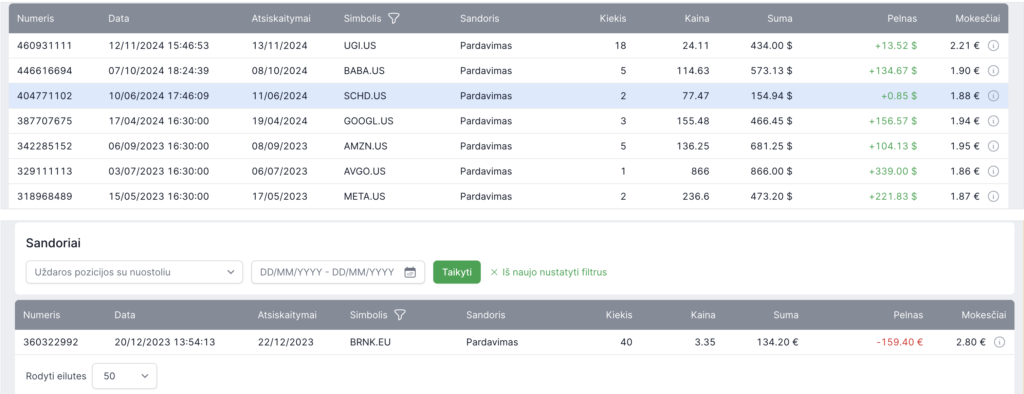Screen dimensions: 1024x394
Task: Click Simbolis filter icon in upper table
Action: pos(394,18)
